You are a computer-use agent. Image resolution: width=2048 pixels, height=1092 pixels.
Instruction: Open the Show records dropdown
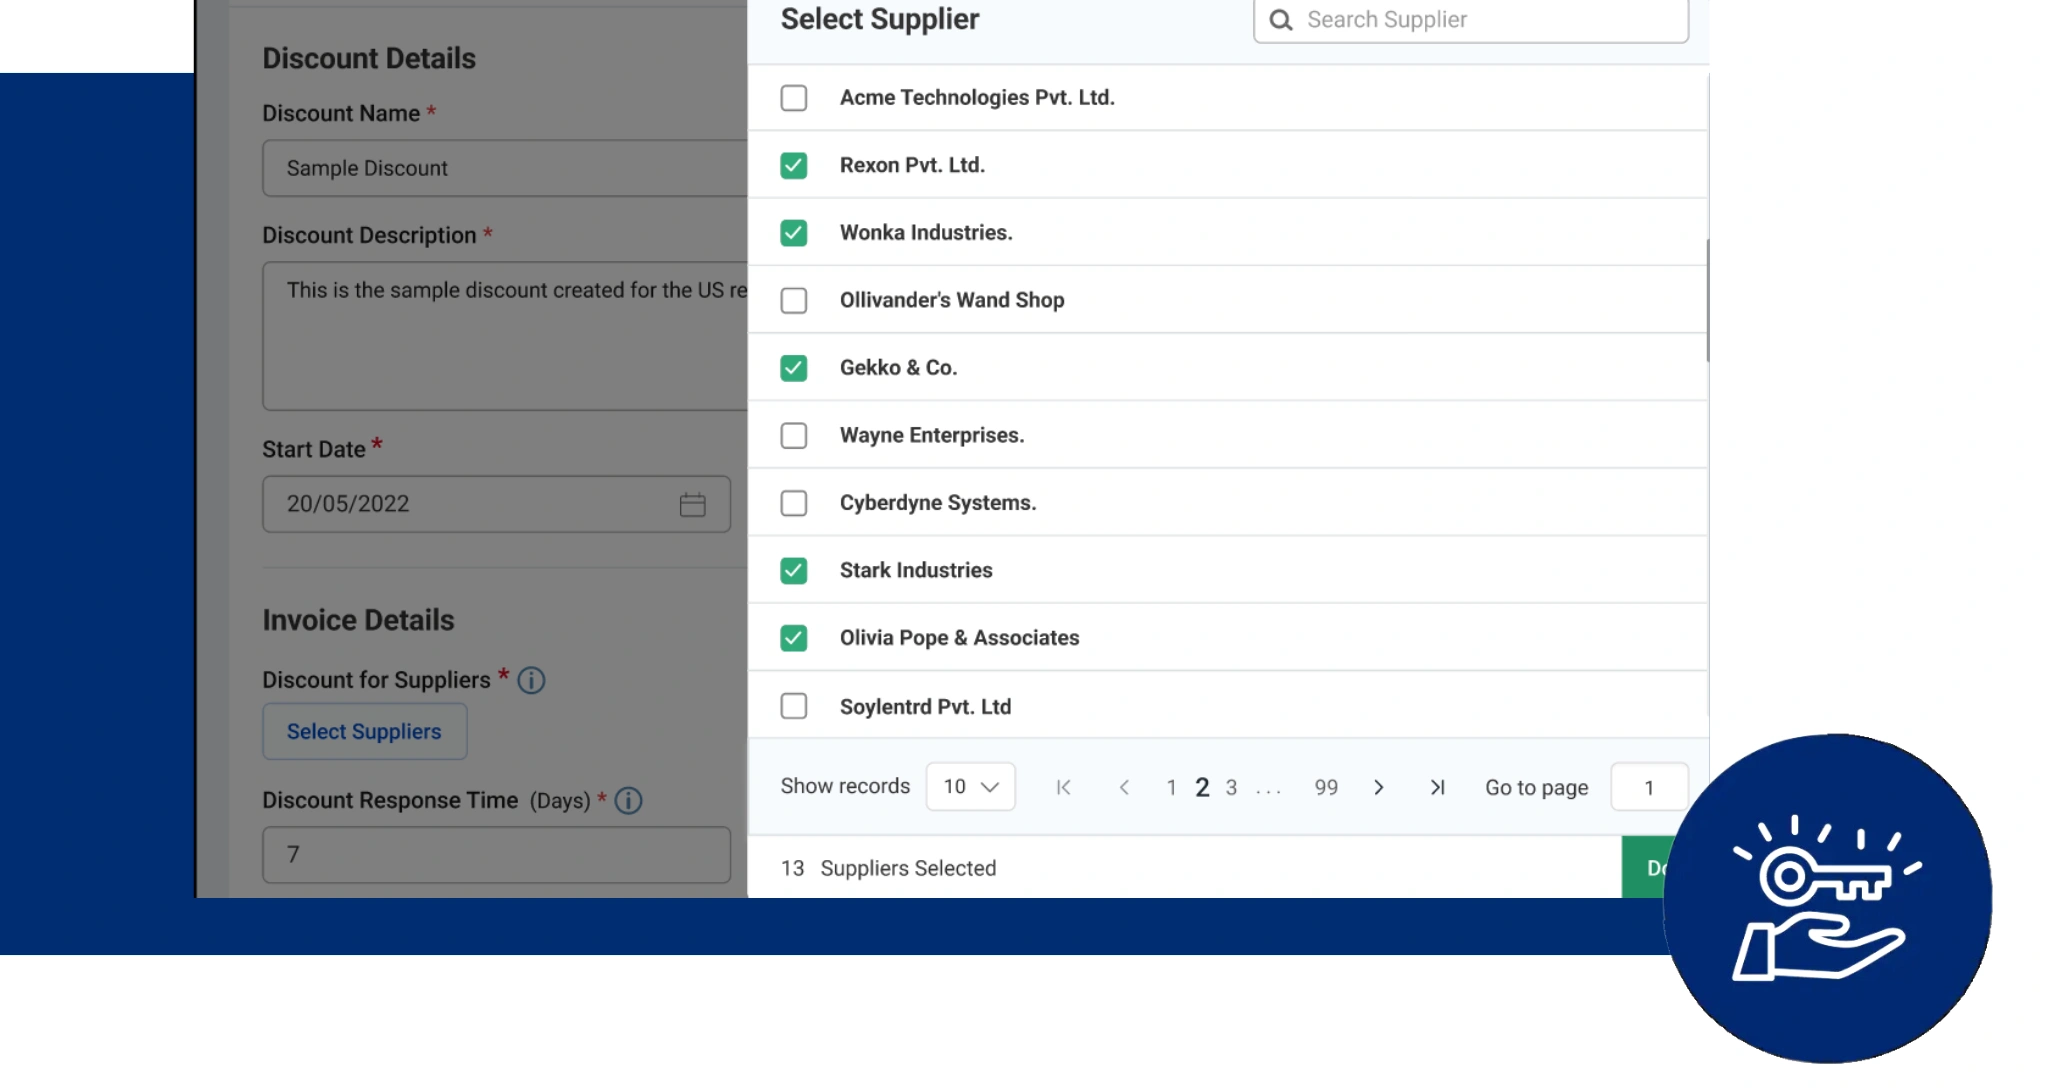(x=970, y=787)
